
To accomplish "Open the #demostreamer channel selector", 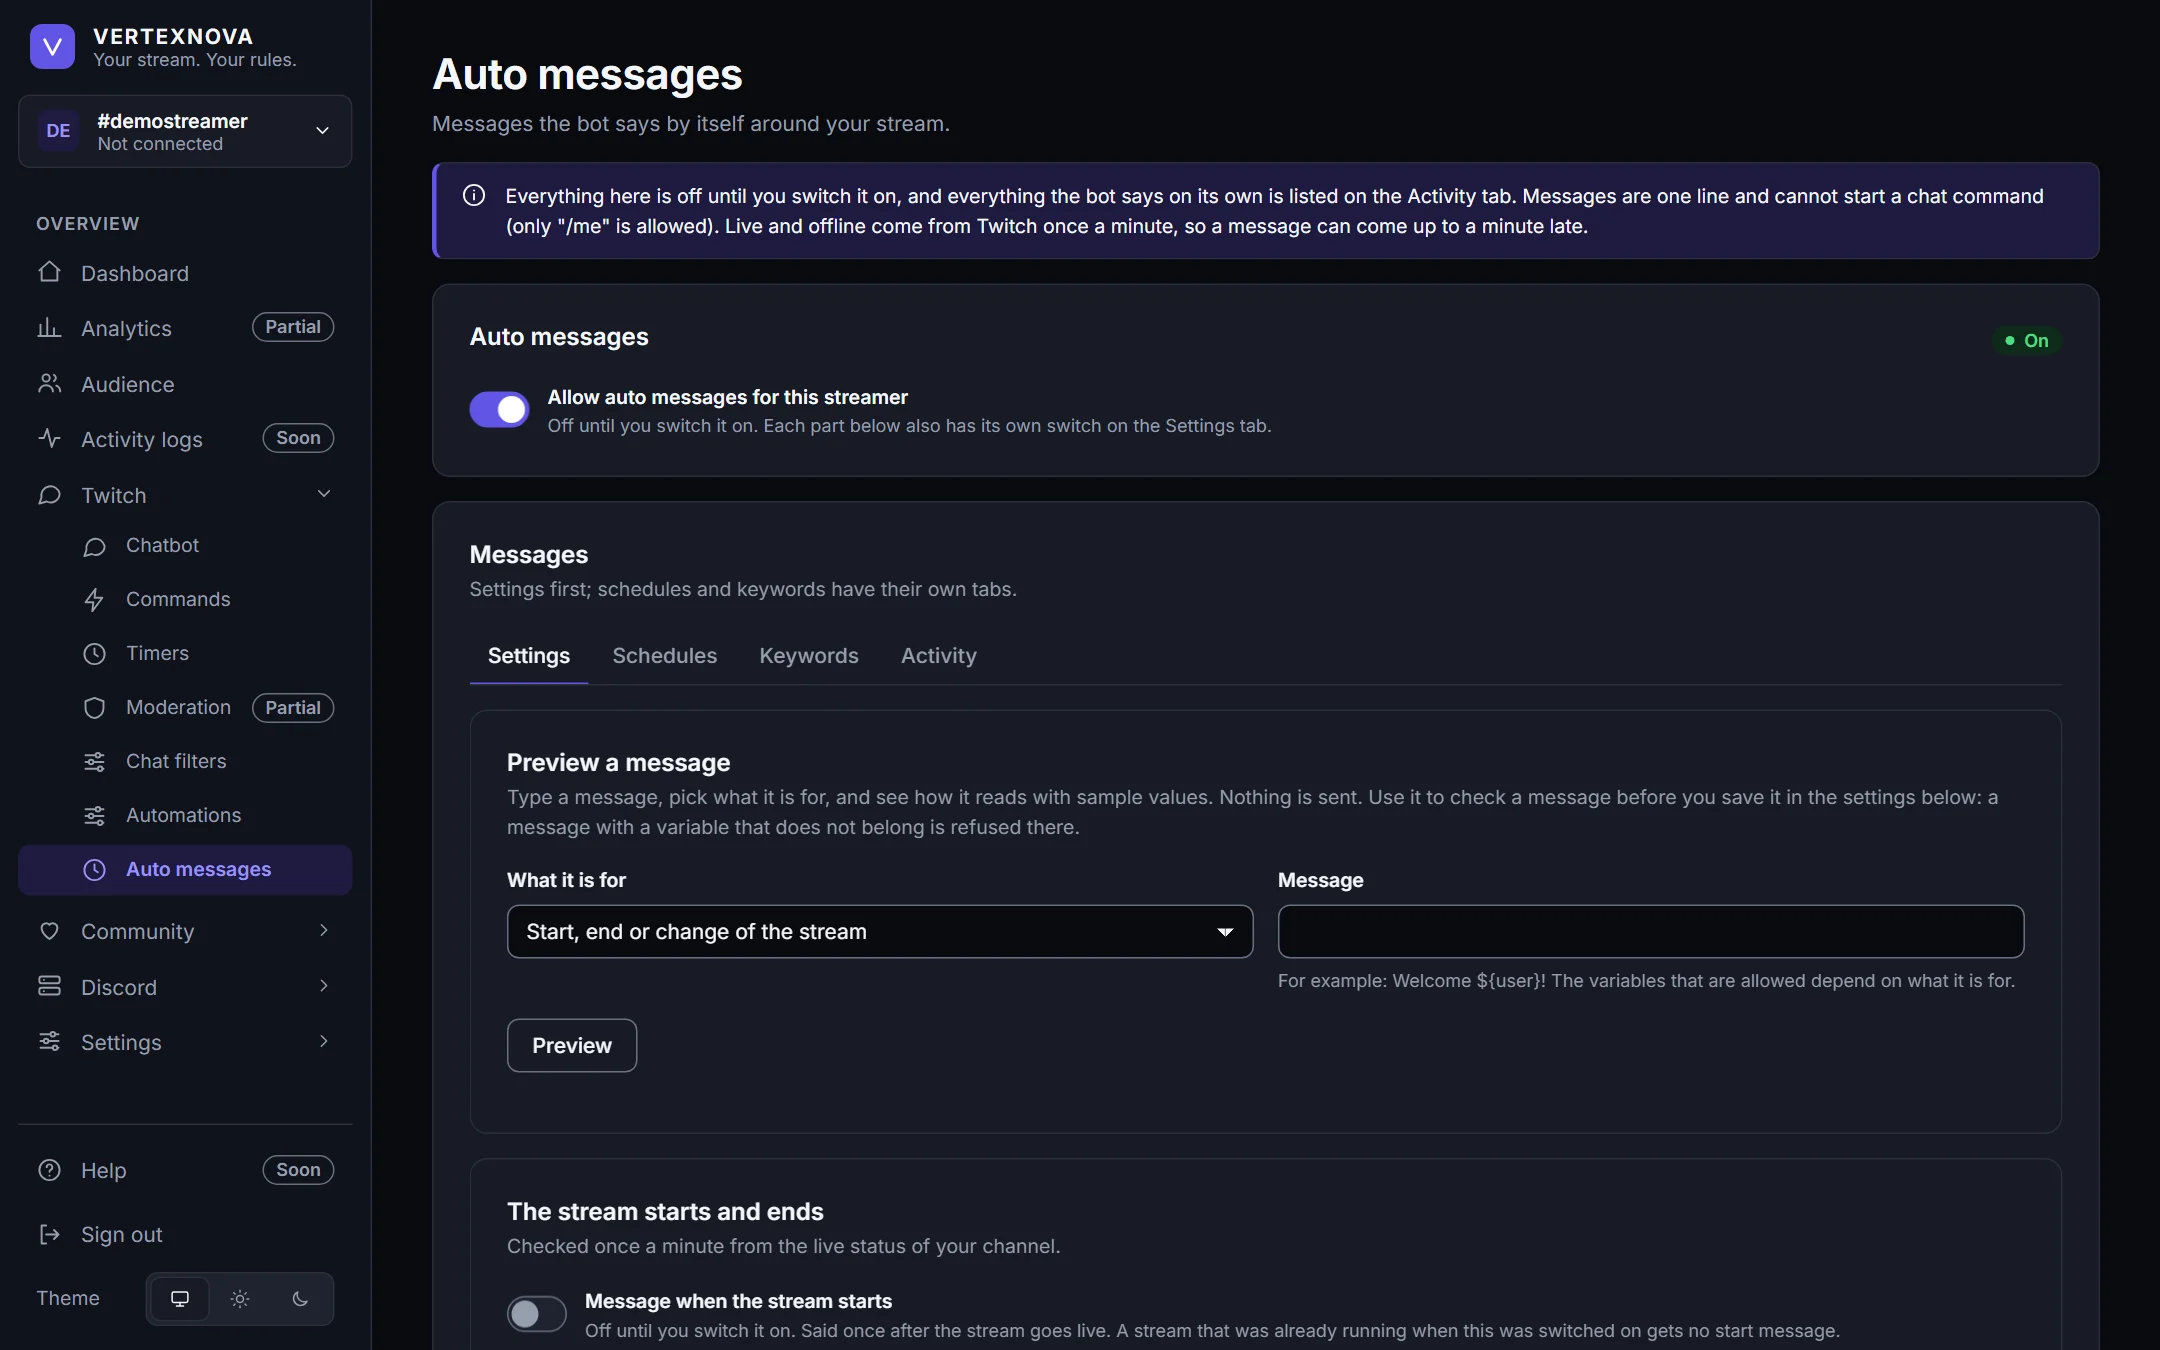I will pyautogui.click(x=185, y=131).
